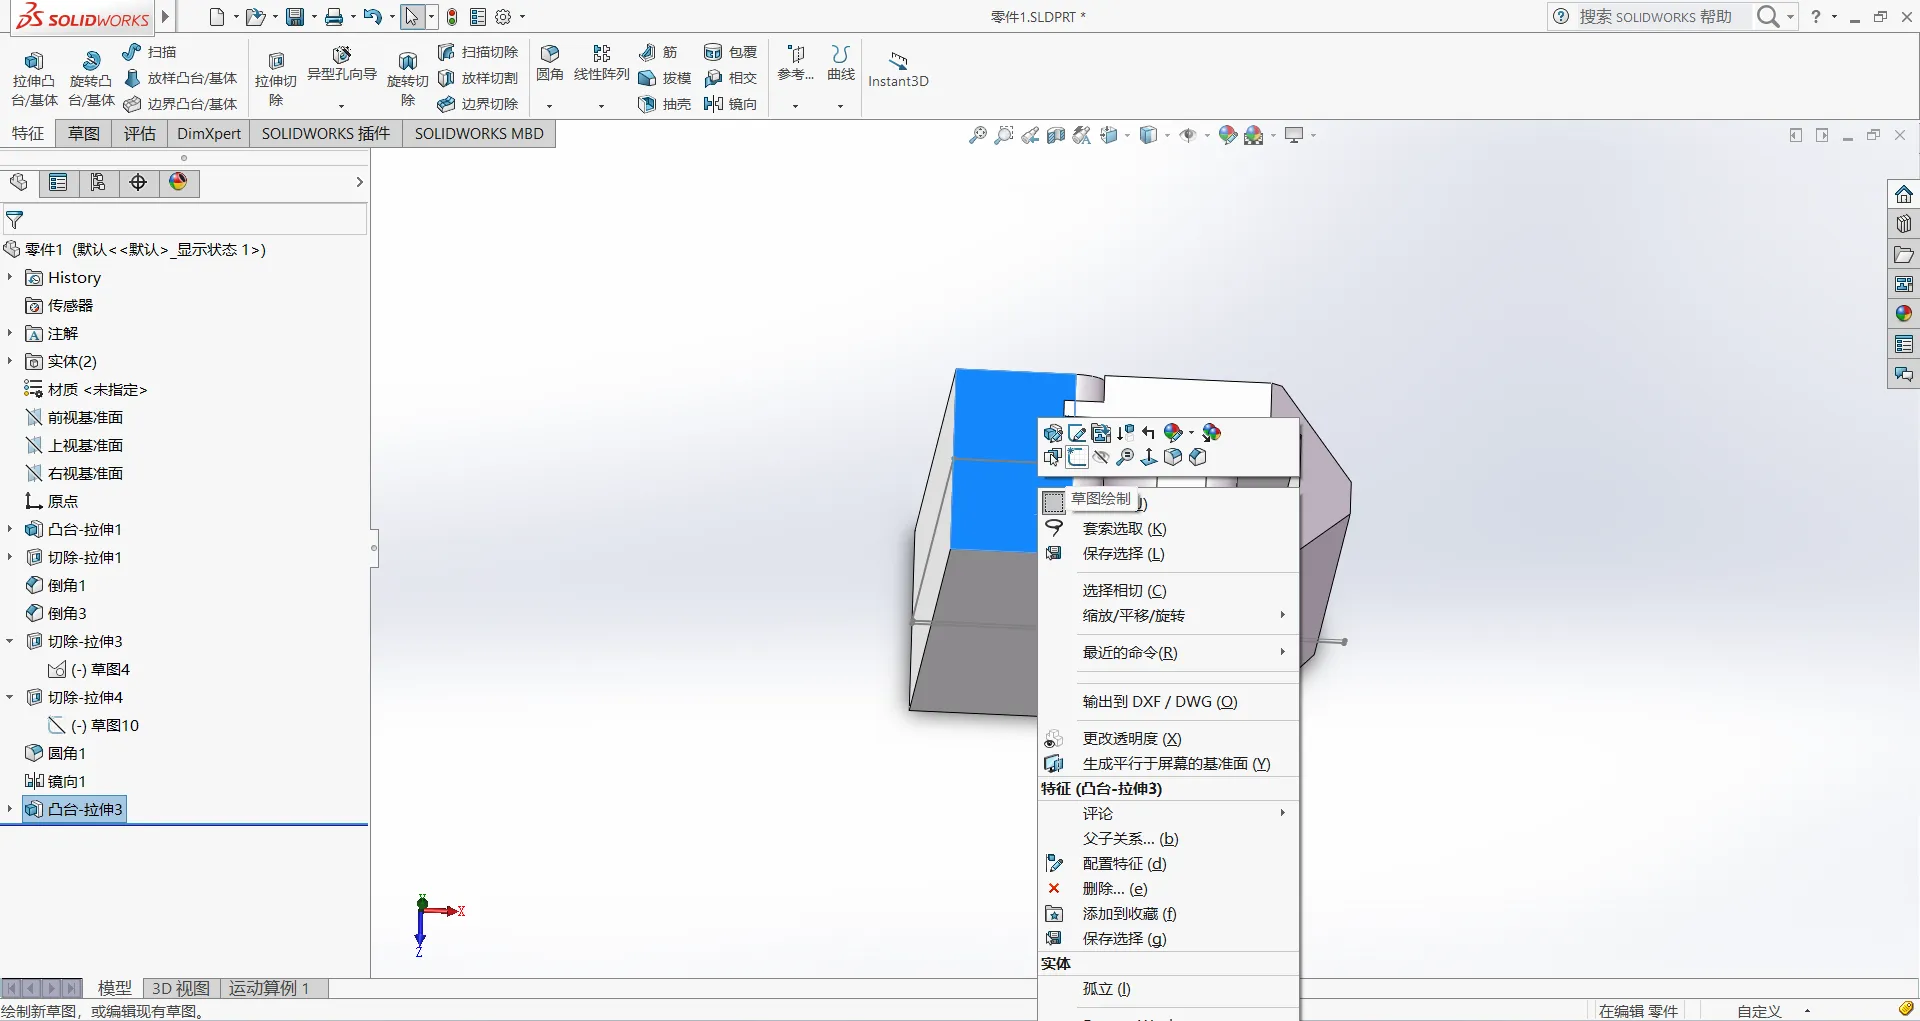Open Hide/Show Items eye dropdown
The width and height of the screenshot is (1920, 1021).
[x=1189, y=135]
